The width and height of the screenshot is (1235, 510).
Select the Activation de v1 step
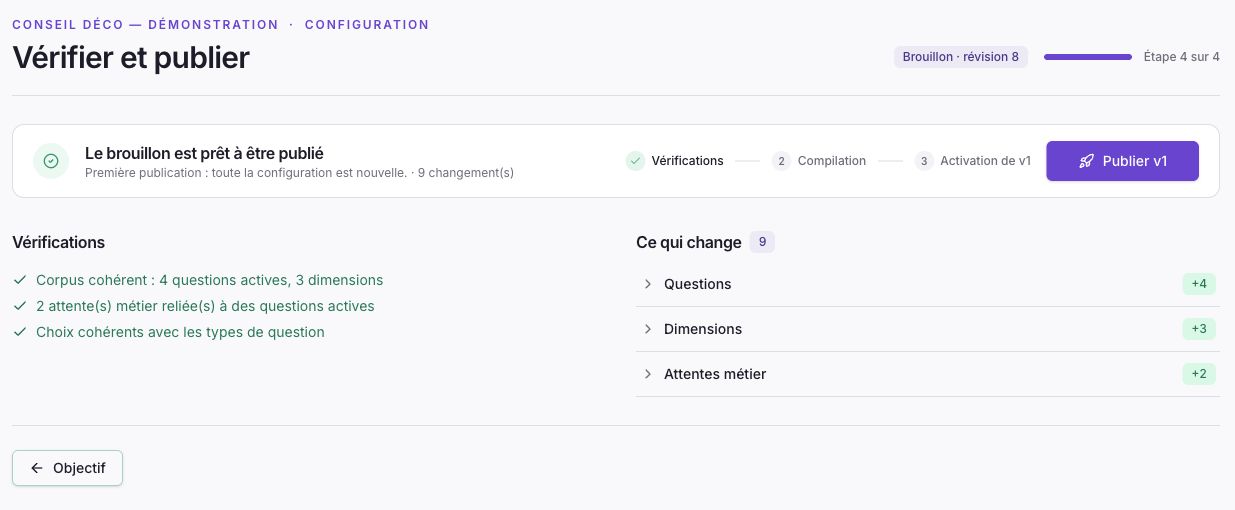tap(973, 161)
